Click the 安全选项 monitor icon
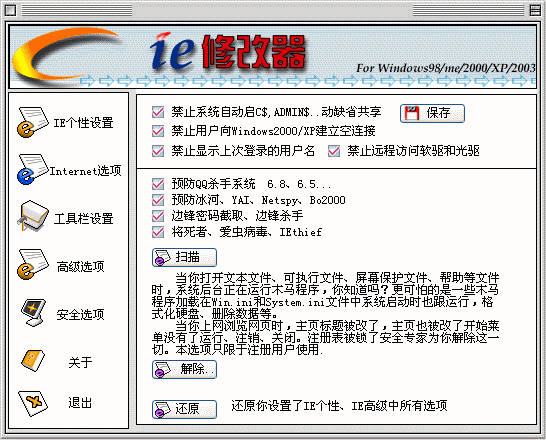 point(33,312)
